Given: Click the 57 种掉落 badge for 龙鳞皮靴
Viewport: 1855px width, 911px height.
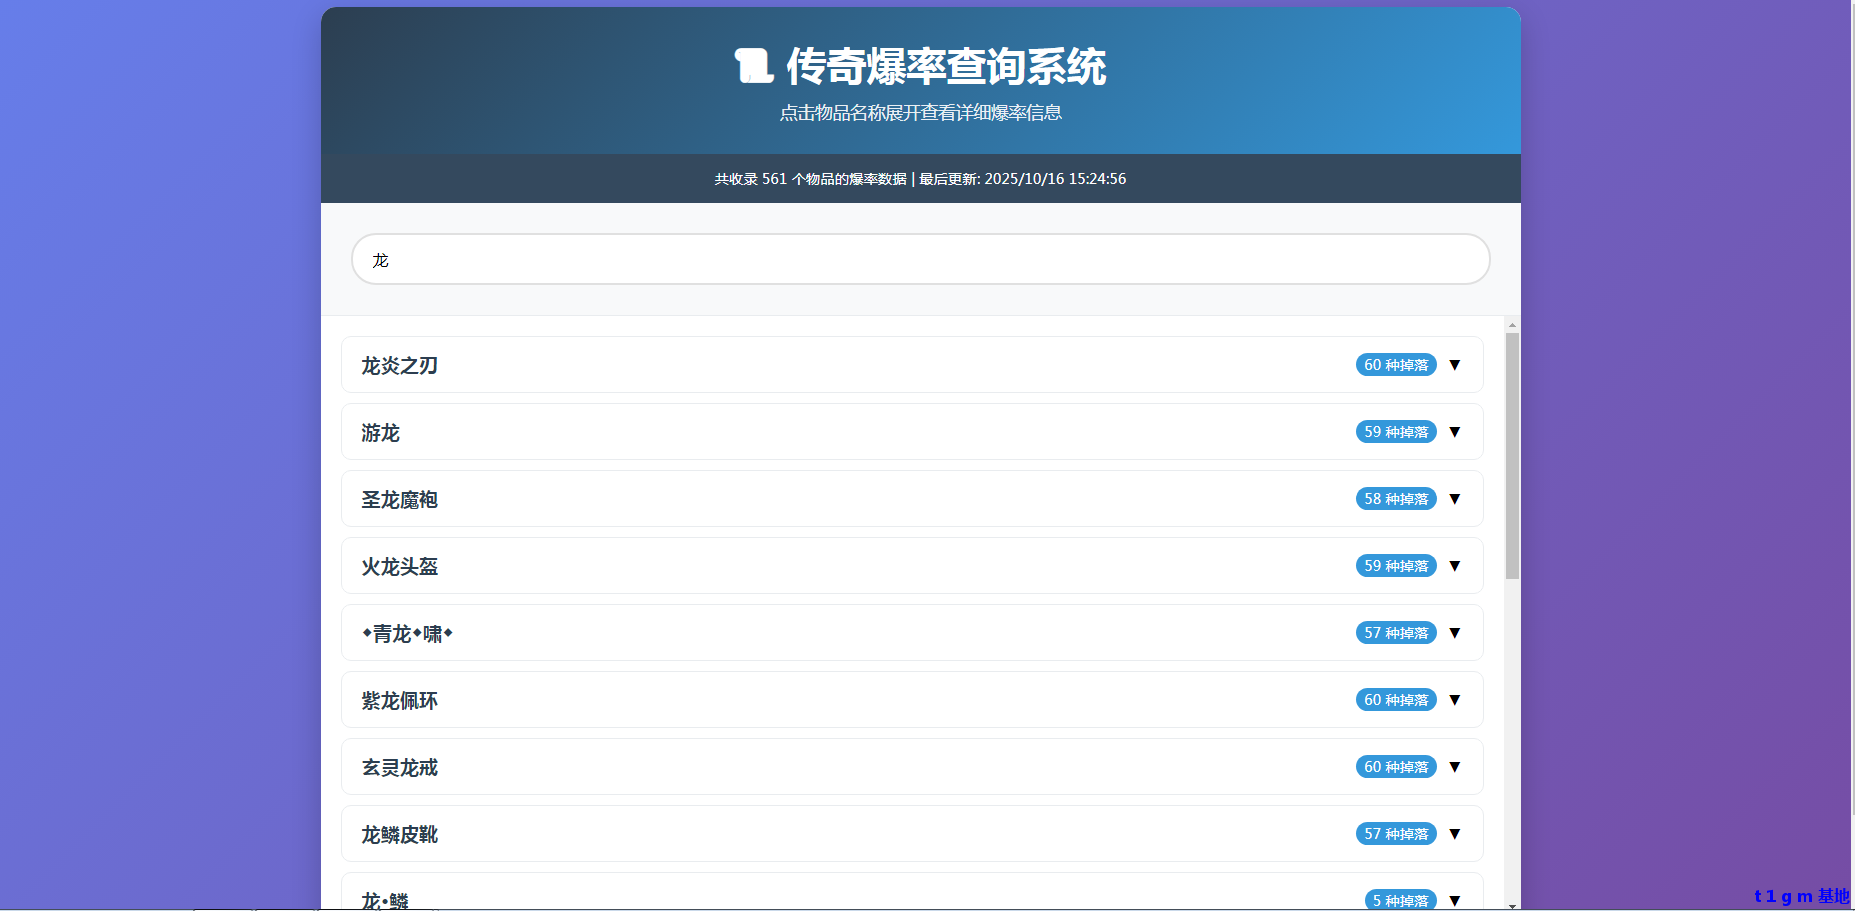Looking at the screenshot, I should (x=1396, y=834).
